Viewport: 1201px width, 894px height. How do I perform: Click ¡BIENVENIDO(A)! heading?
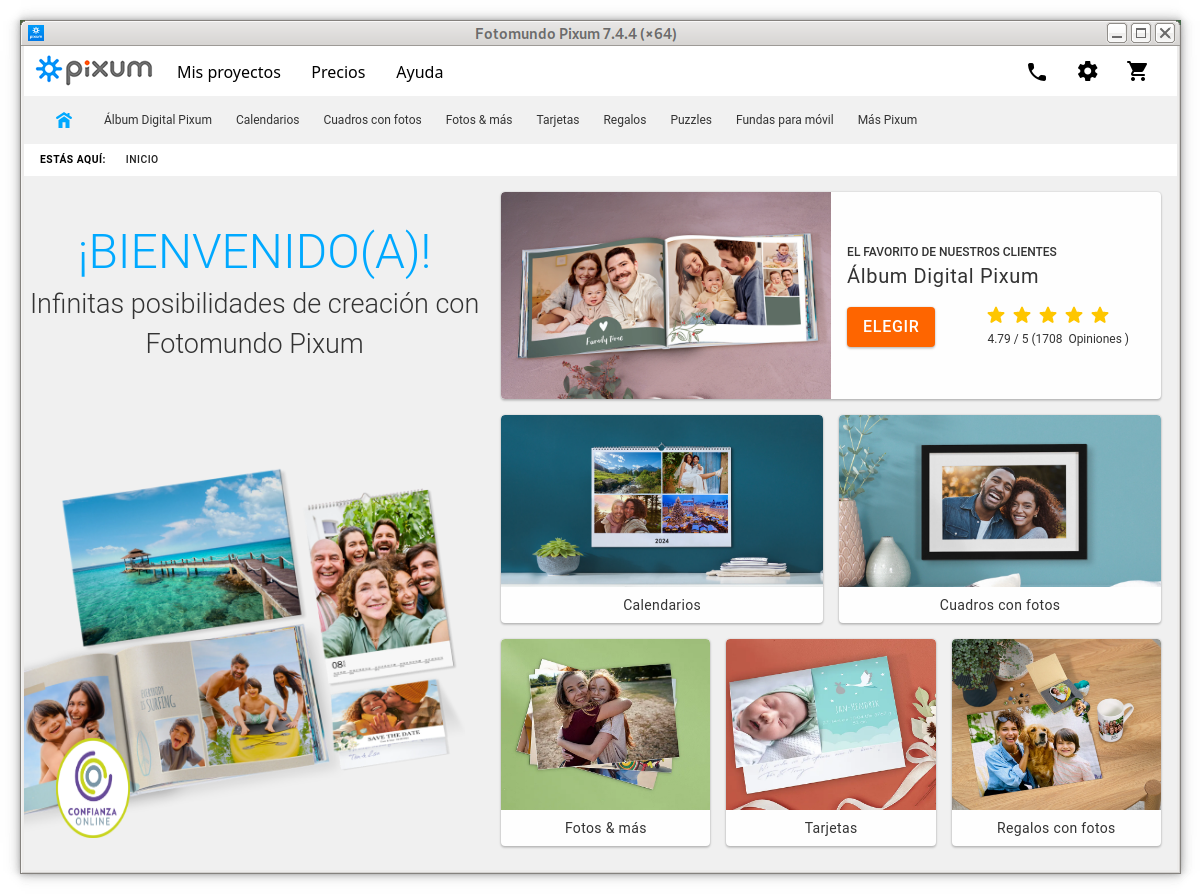255,253
